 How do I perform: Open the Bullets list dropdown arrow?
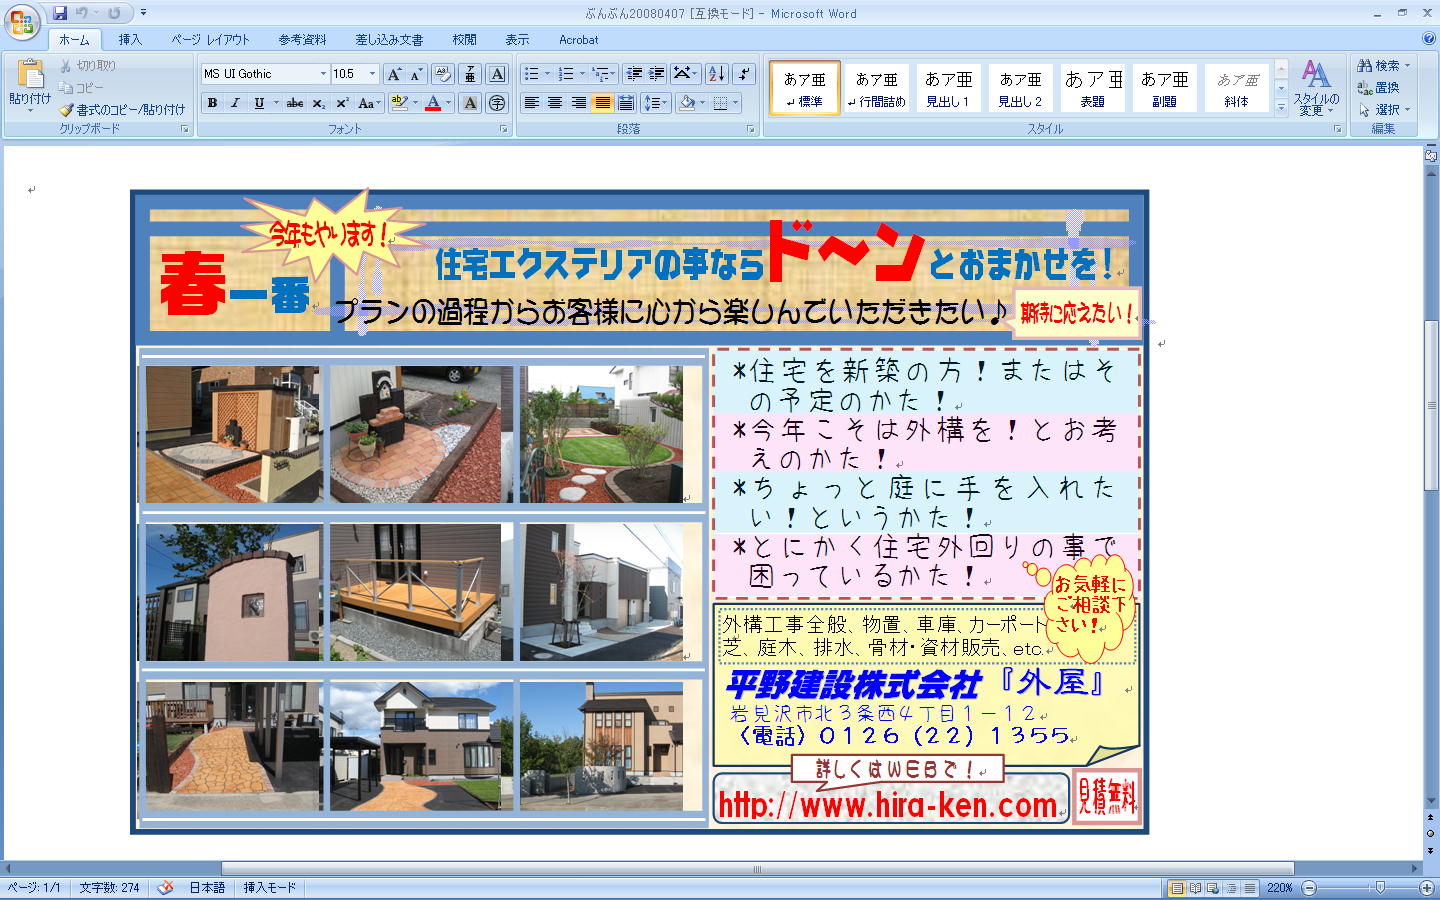(548, 74)
